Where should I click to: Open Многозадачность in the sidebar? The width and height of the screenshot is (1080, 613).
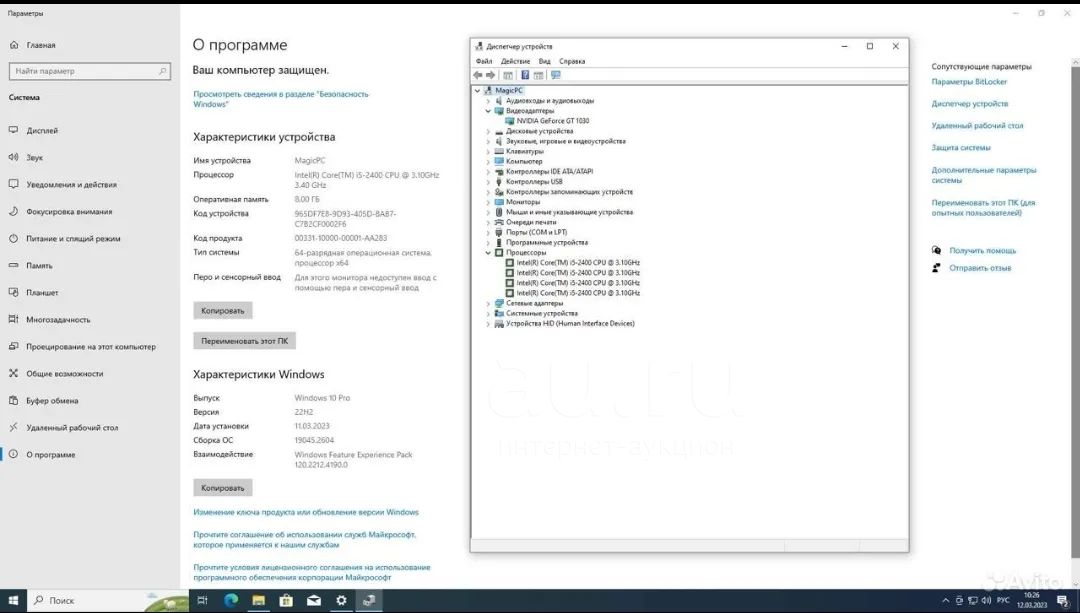[x=58, y=320]
